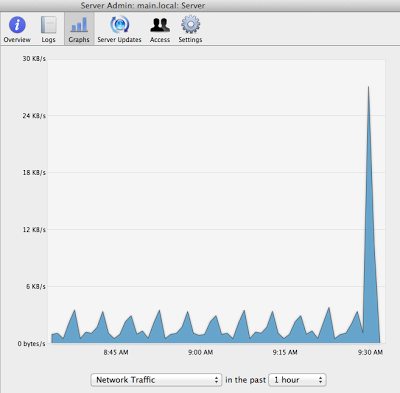Select the Graphs bar chart icon
This screenshot has height=393, width=400.
point(79,25)
